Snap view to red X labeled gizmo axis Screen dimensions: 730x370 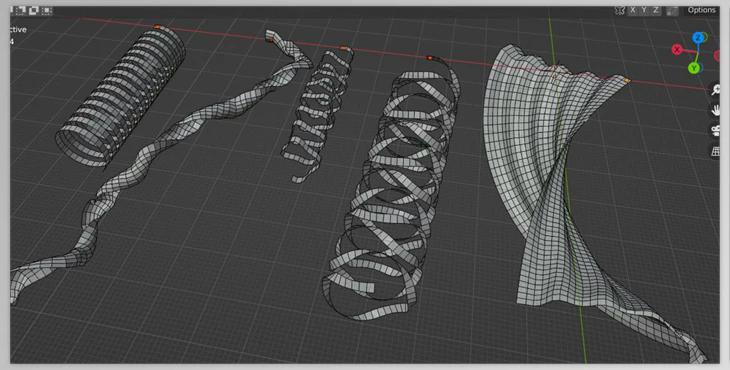pyautogui.click(x=677, y=49)
